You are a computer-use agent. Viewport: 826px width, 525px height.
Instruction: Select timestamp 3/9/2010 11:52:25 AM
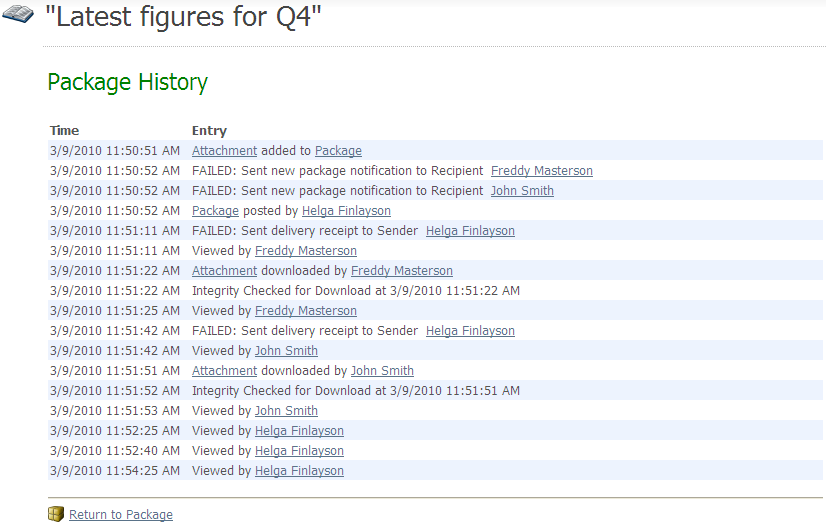coord(115,431)
